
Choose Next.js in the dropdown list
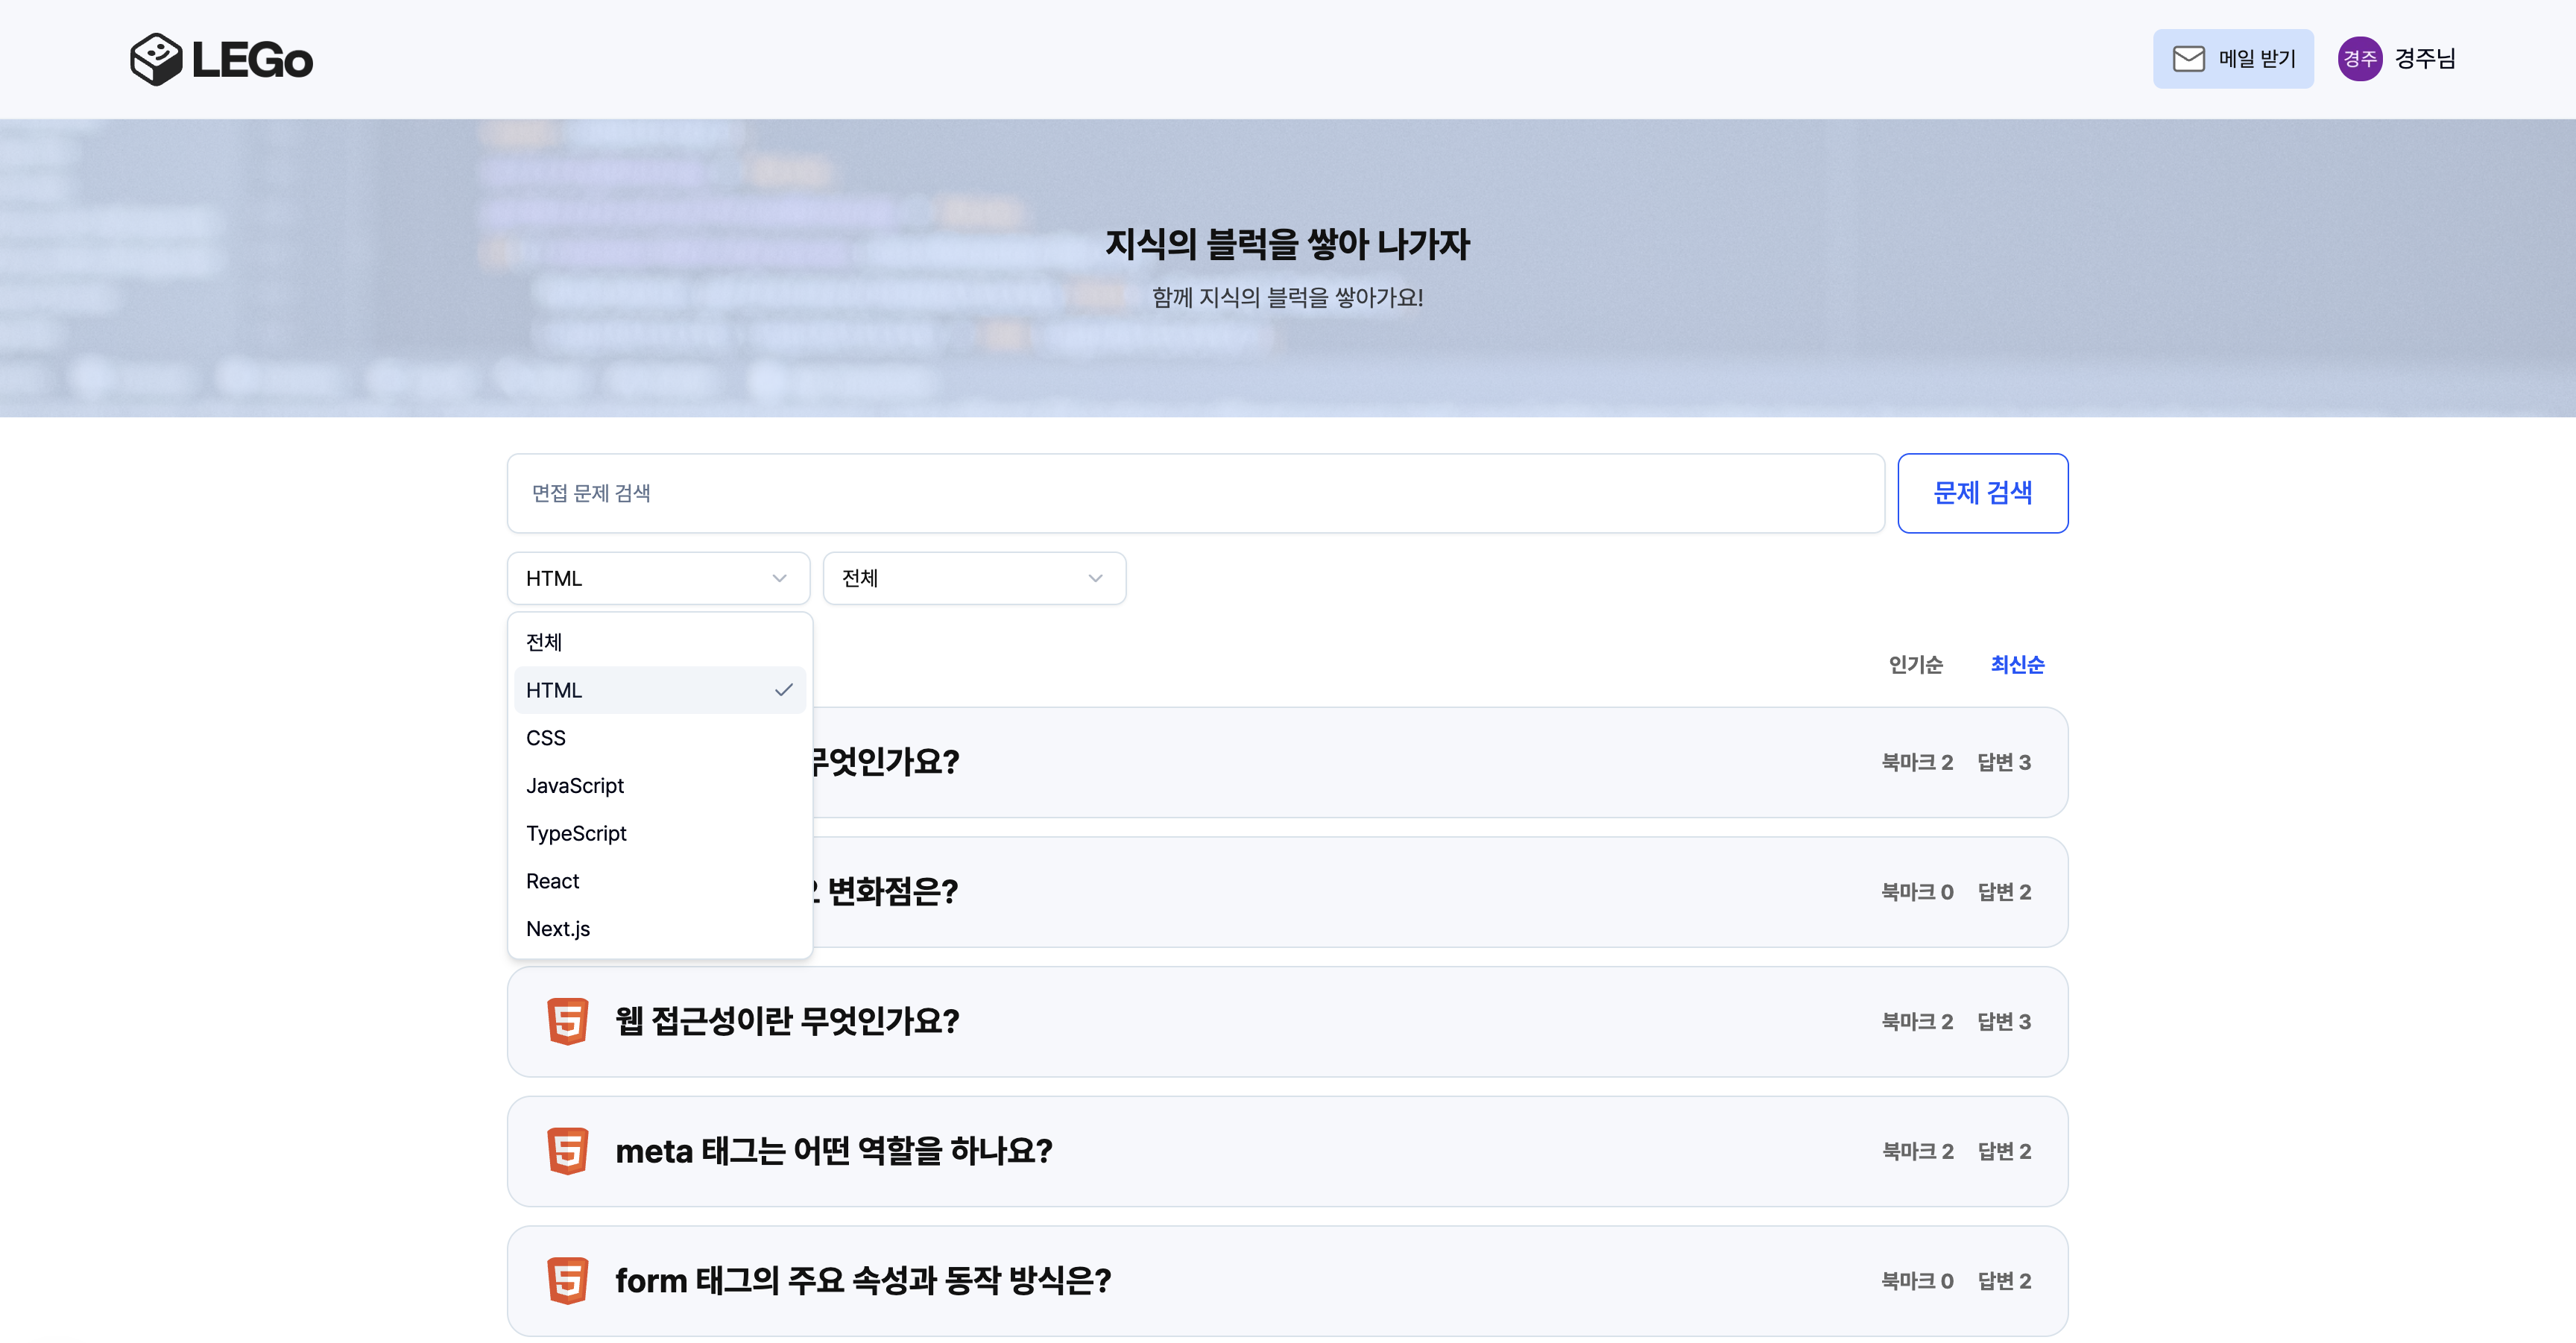pyautogui.click(x=558, y=929)
